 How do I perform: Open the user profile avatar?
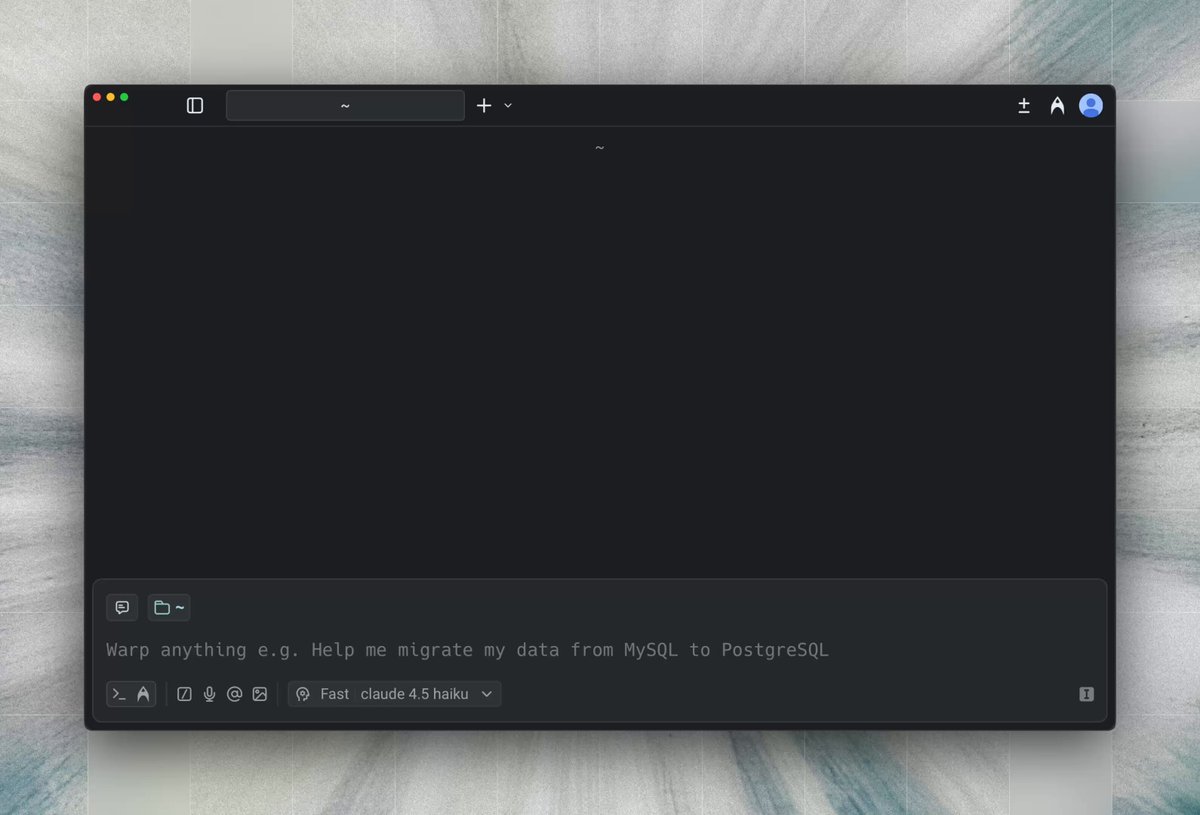pyautogui.click(x=1090, y=105)
